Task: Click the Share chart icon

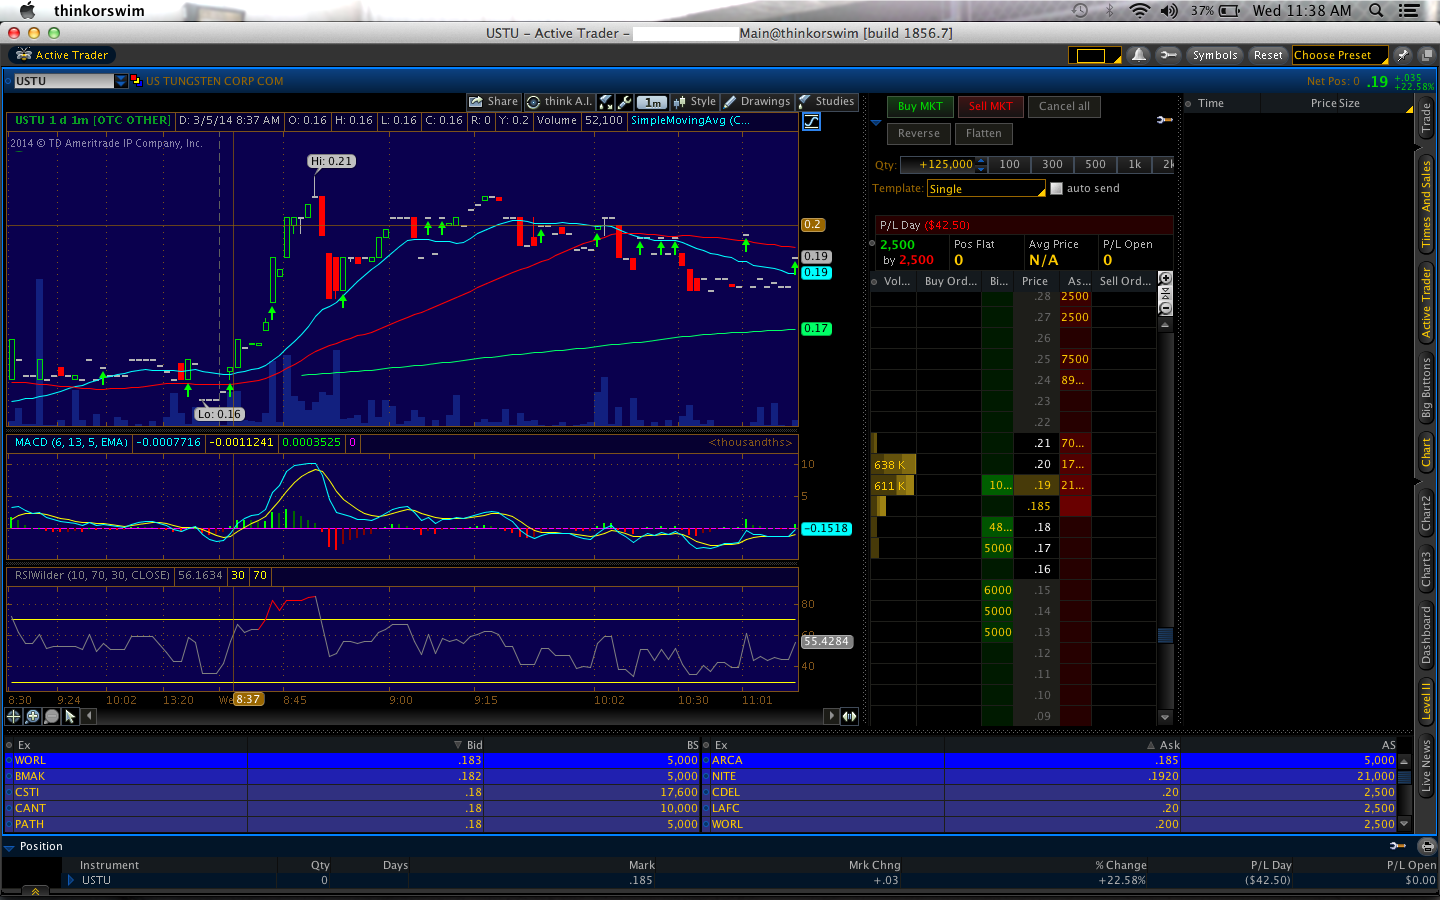Action: [x=494, y=102]
